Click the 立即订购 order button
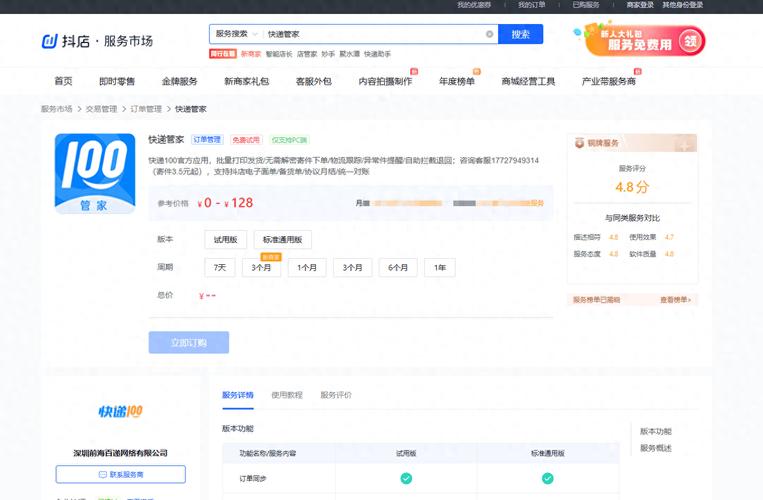Screen dimensions: 763x500 (x=189, y=342)
